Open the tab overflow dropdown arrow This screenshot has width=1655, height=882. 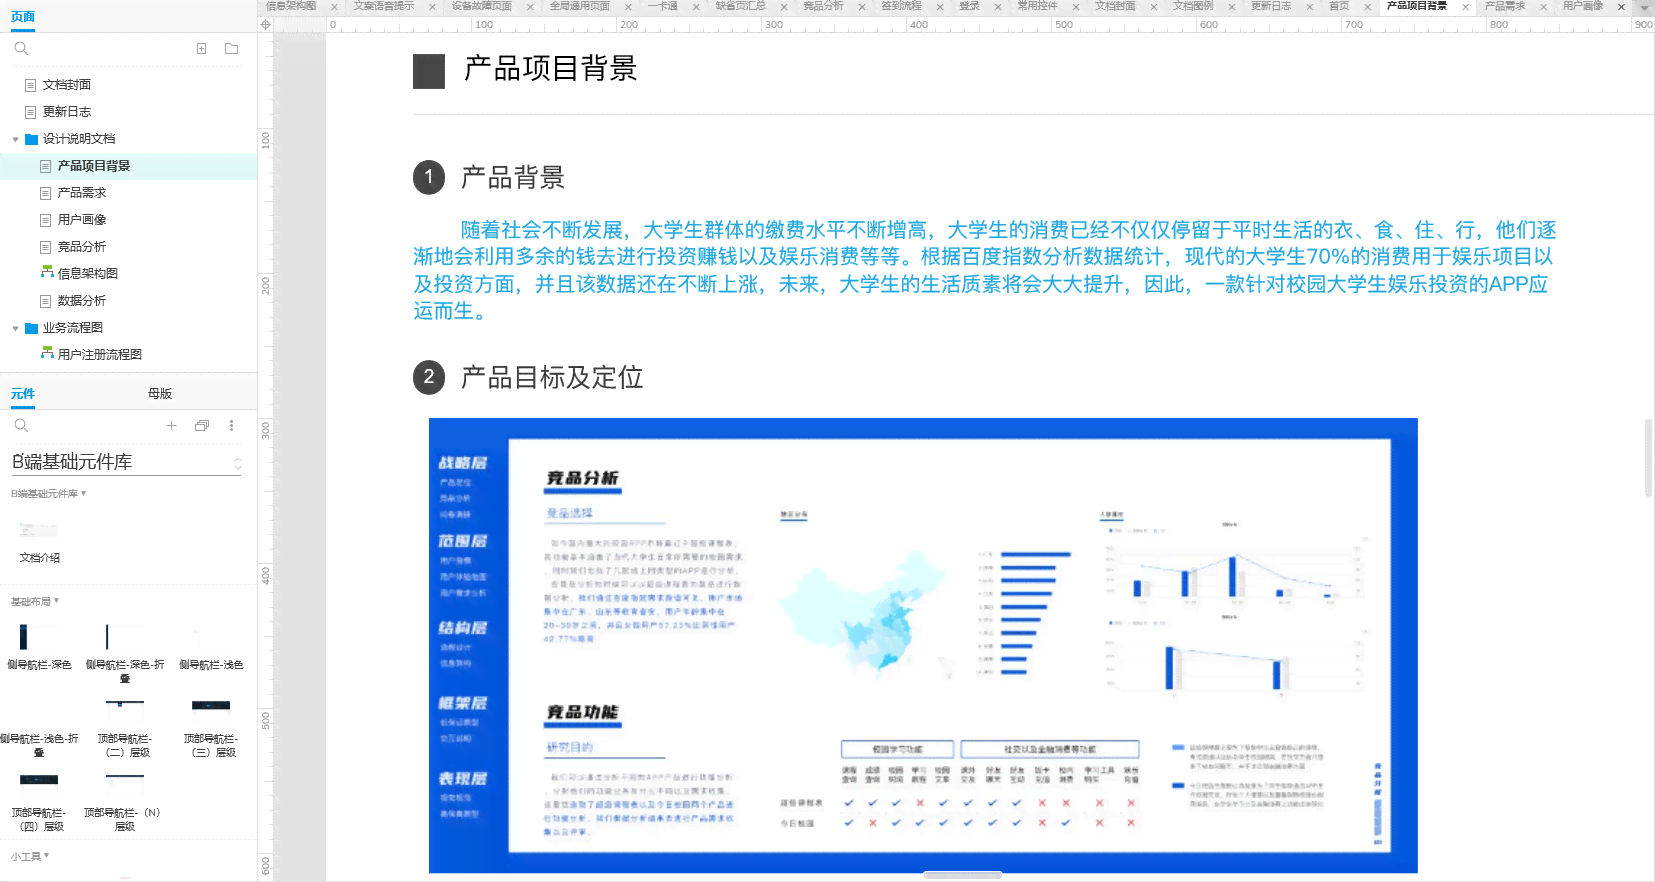tap(1644, 7)
